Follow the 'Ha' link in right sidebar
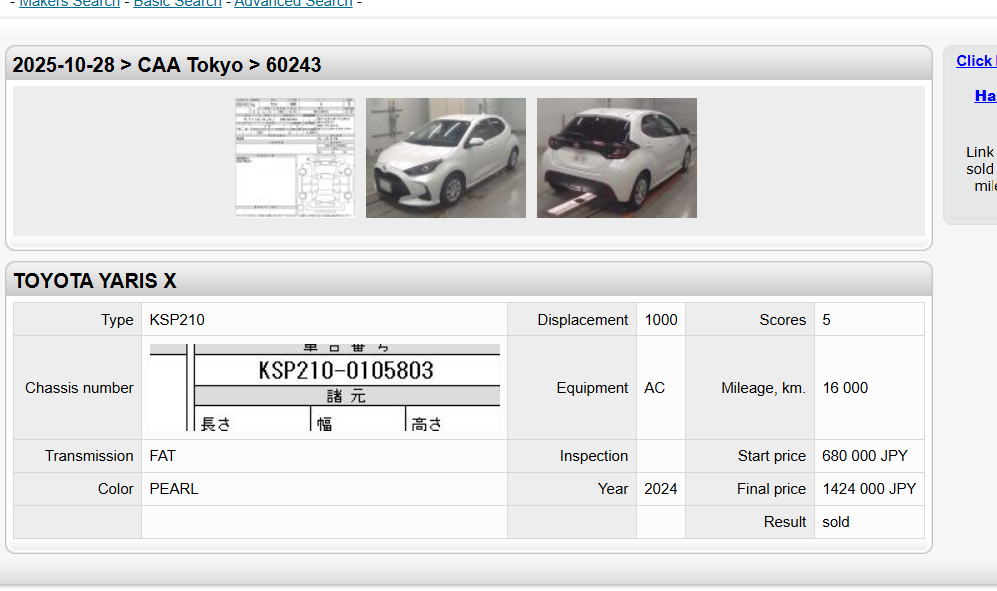997x591 pixels. (986, 96)
